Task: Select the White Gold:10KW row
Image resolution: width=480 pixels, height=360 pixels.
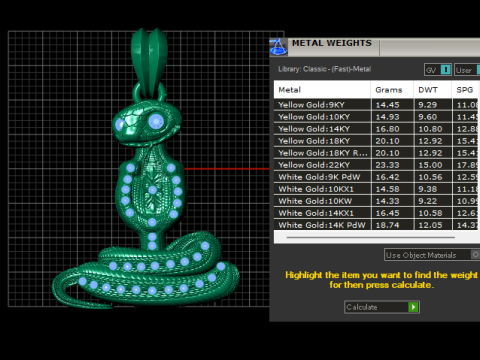Action: pos(376,201)
